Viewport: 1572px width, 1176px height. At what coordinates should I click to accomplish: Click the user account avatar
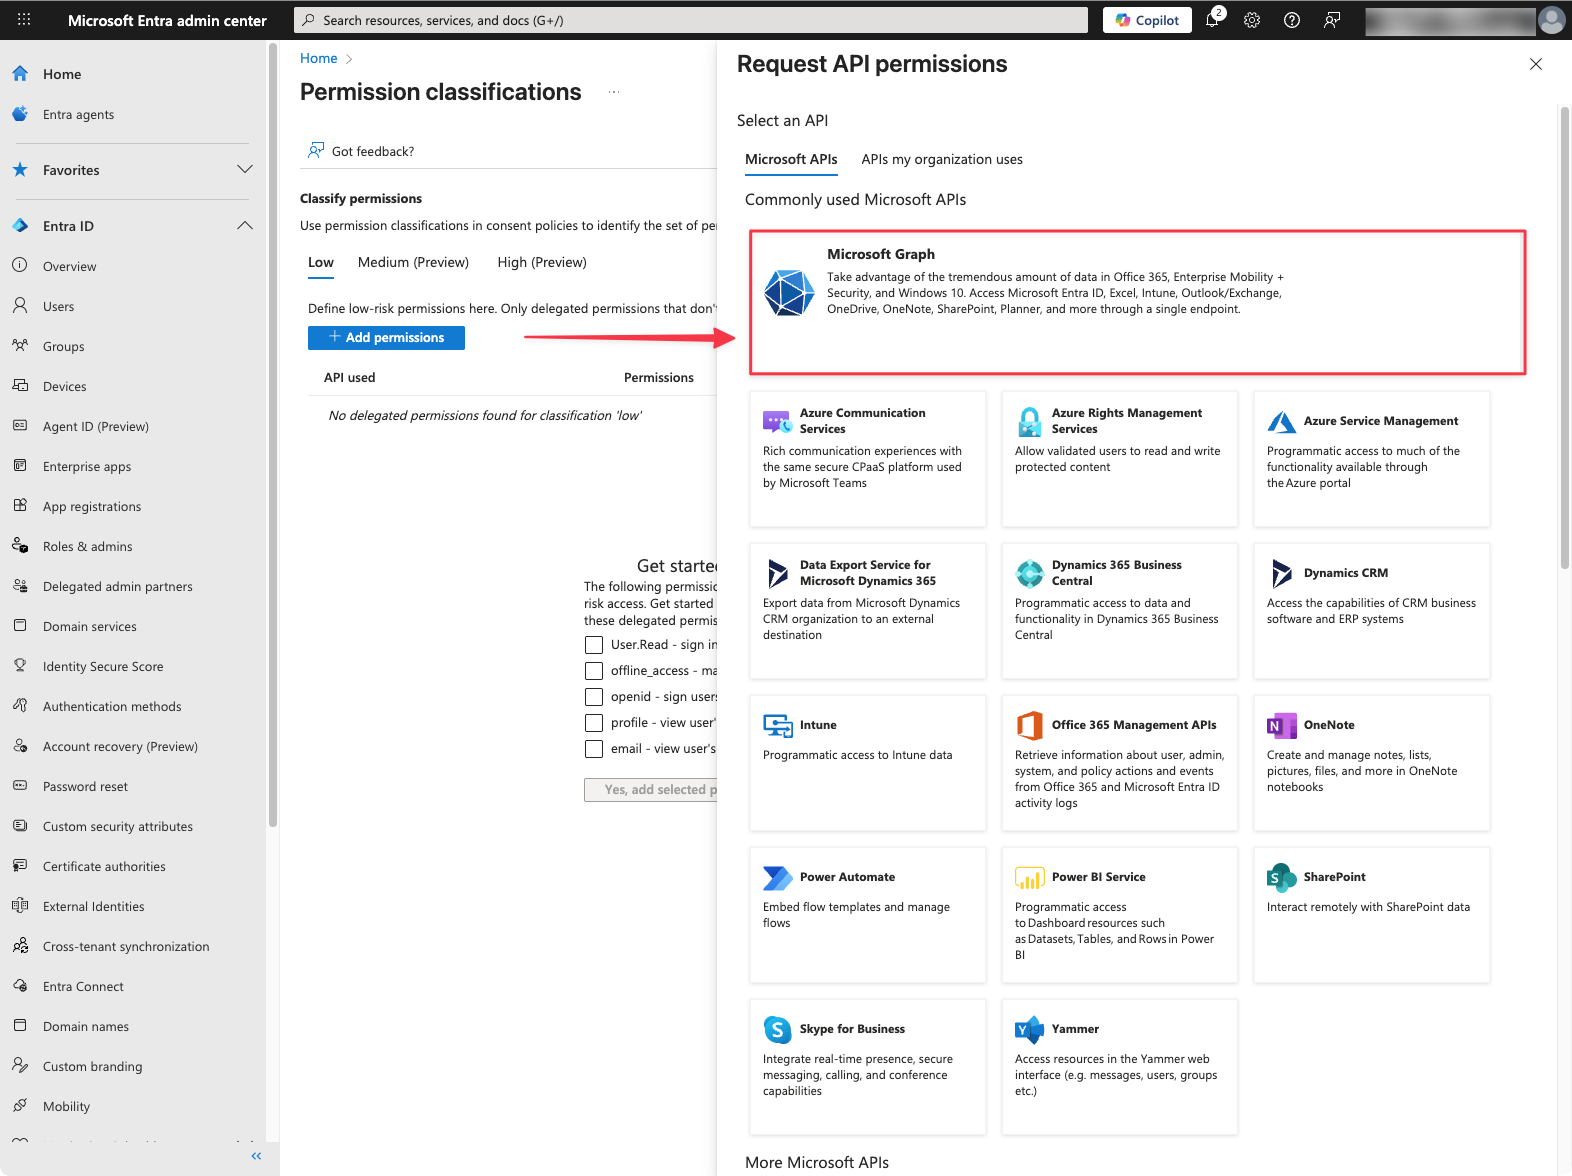coord(1552,20)
